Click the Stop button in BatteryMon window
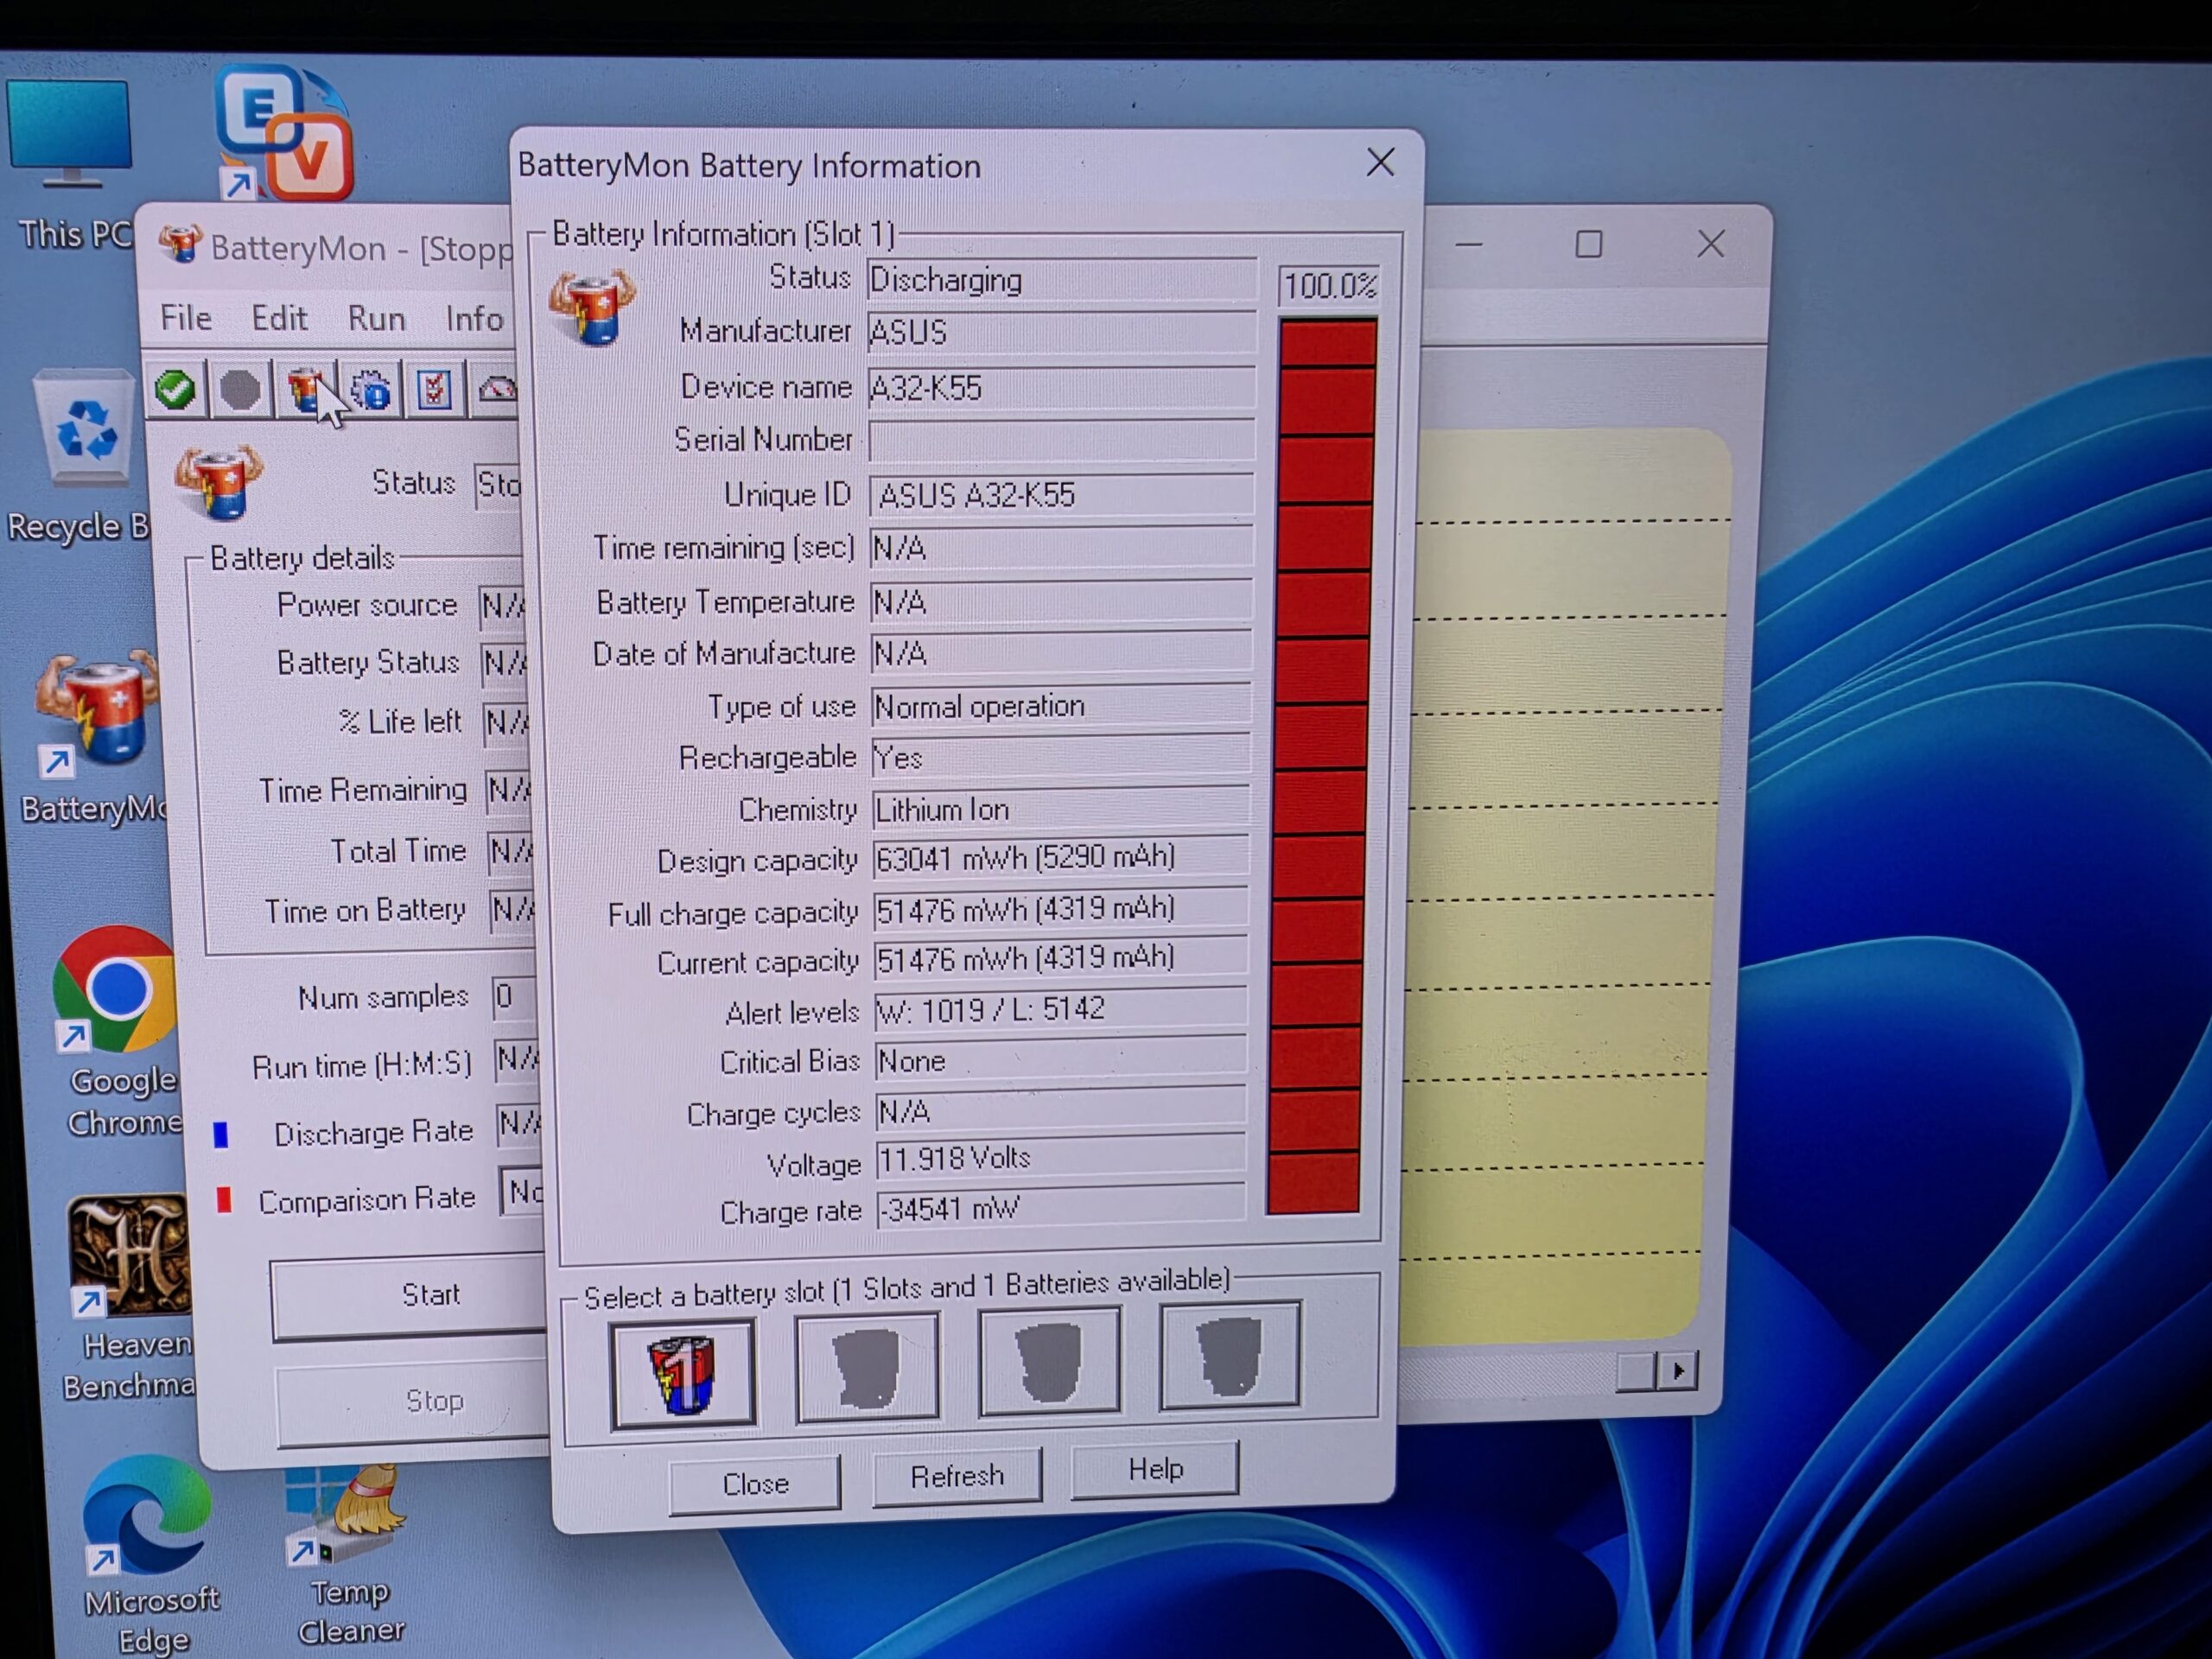 (x=413, y=1403)
